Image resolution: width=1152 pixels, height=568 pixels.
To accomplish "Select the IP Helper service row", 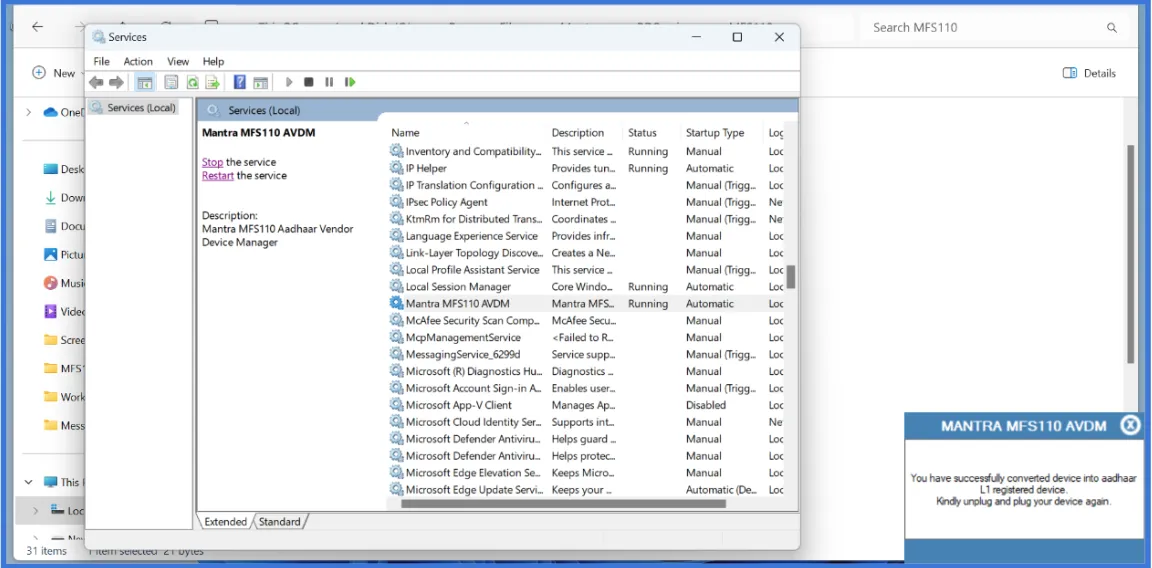I will pyautogui.click(x=586, y=168).
